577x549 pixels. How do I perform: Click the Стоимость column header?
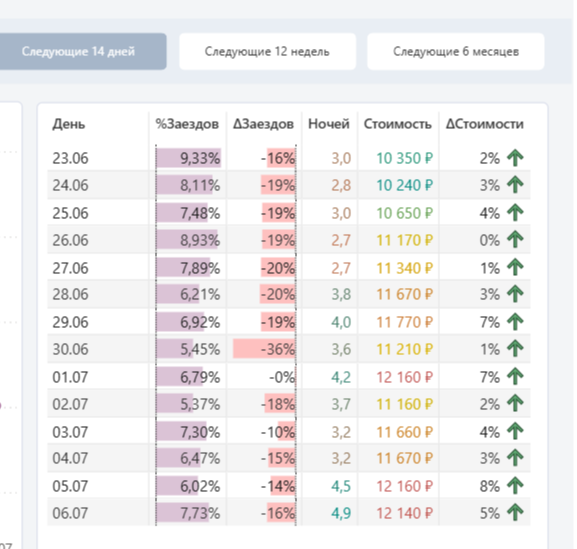[397, 124]
